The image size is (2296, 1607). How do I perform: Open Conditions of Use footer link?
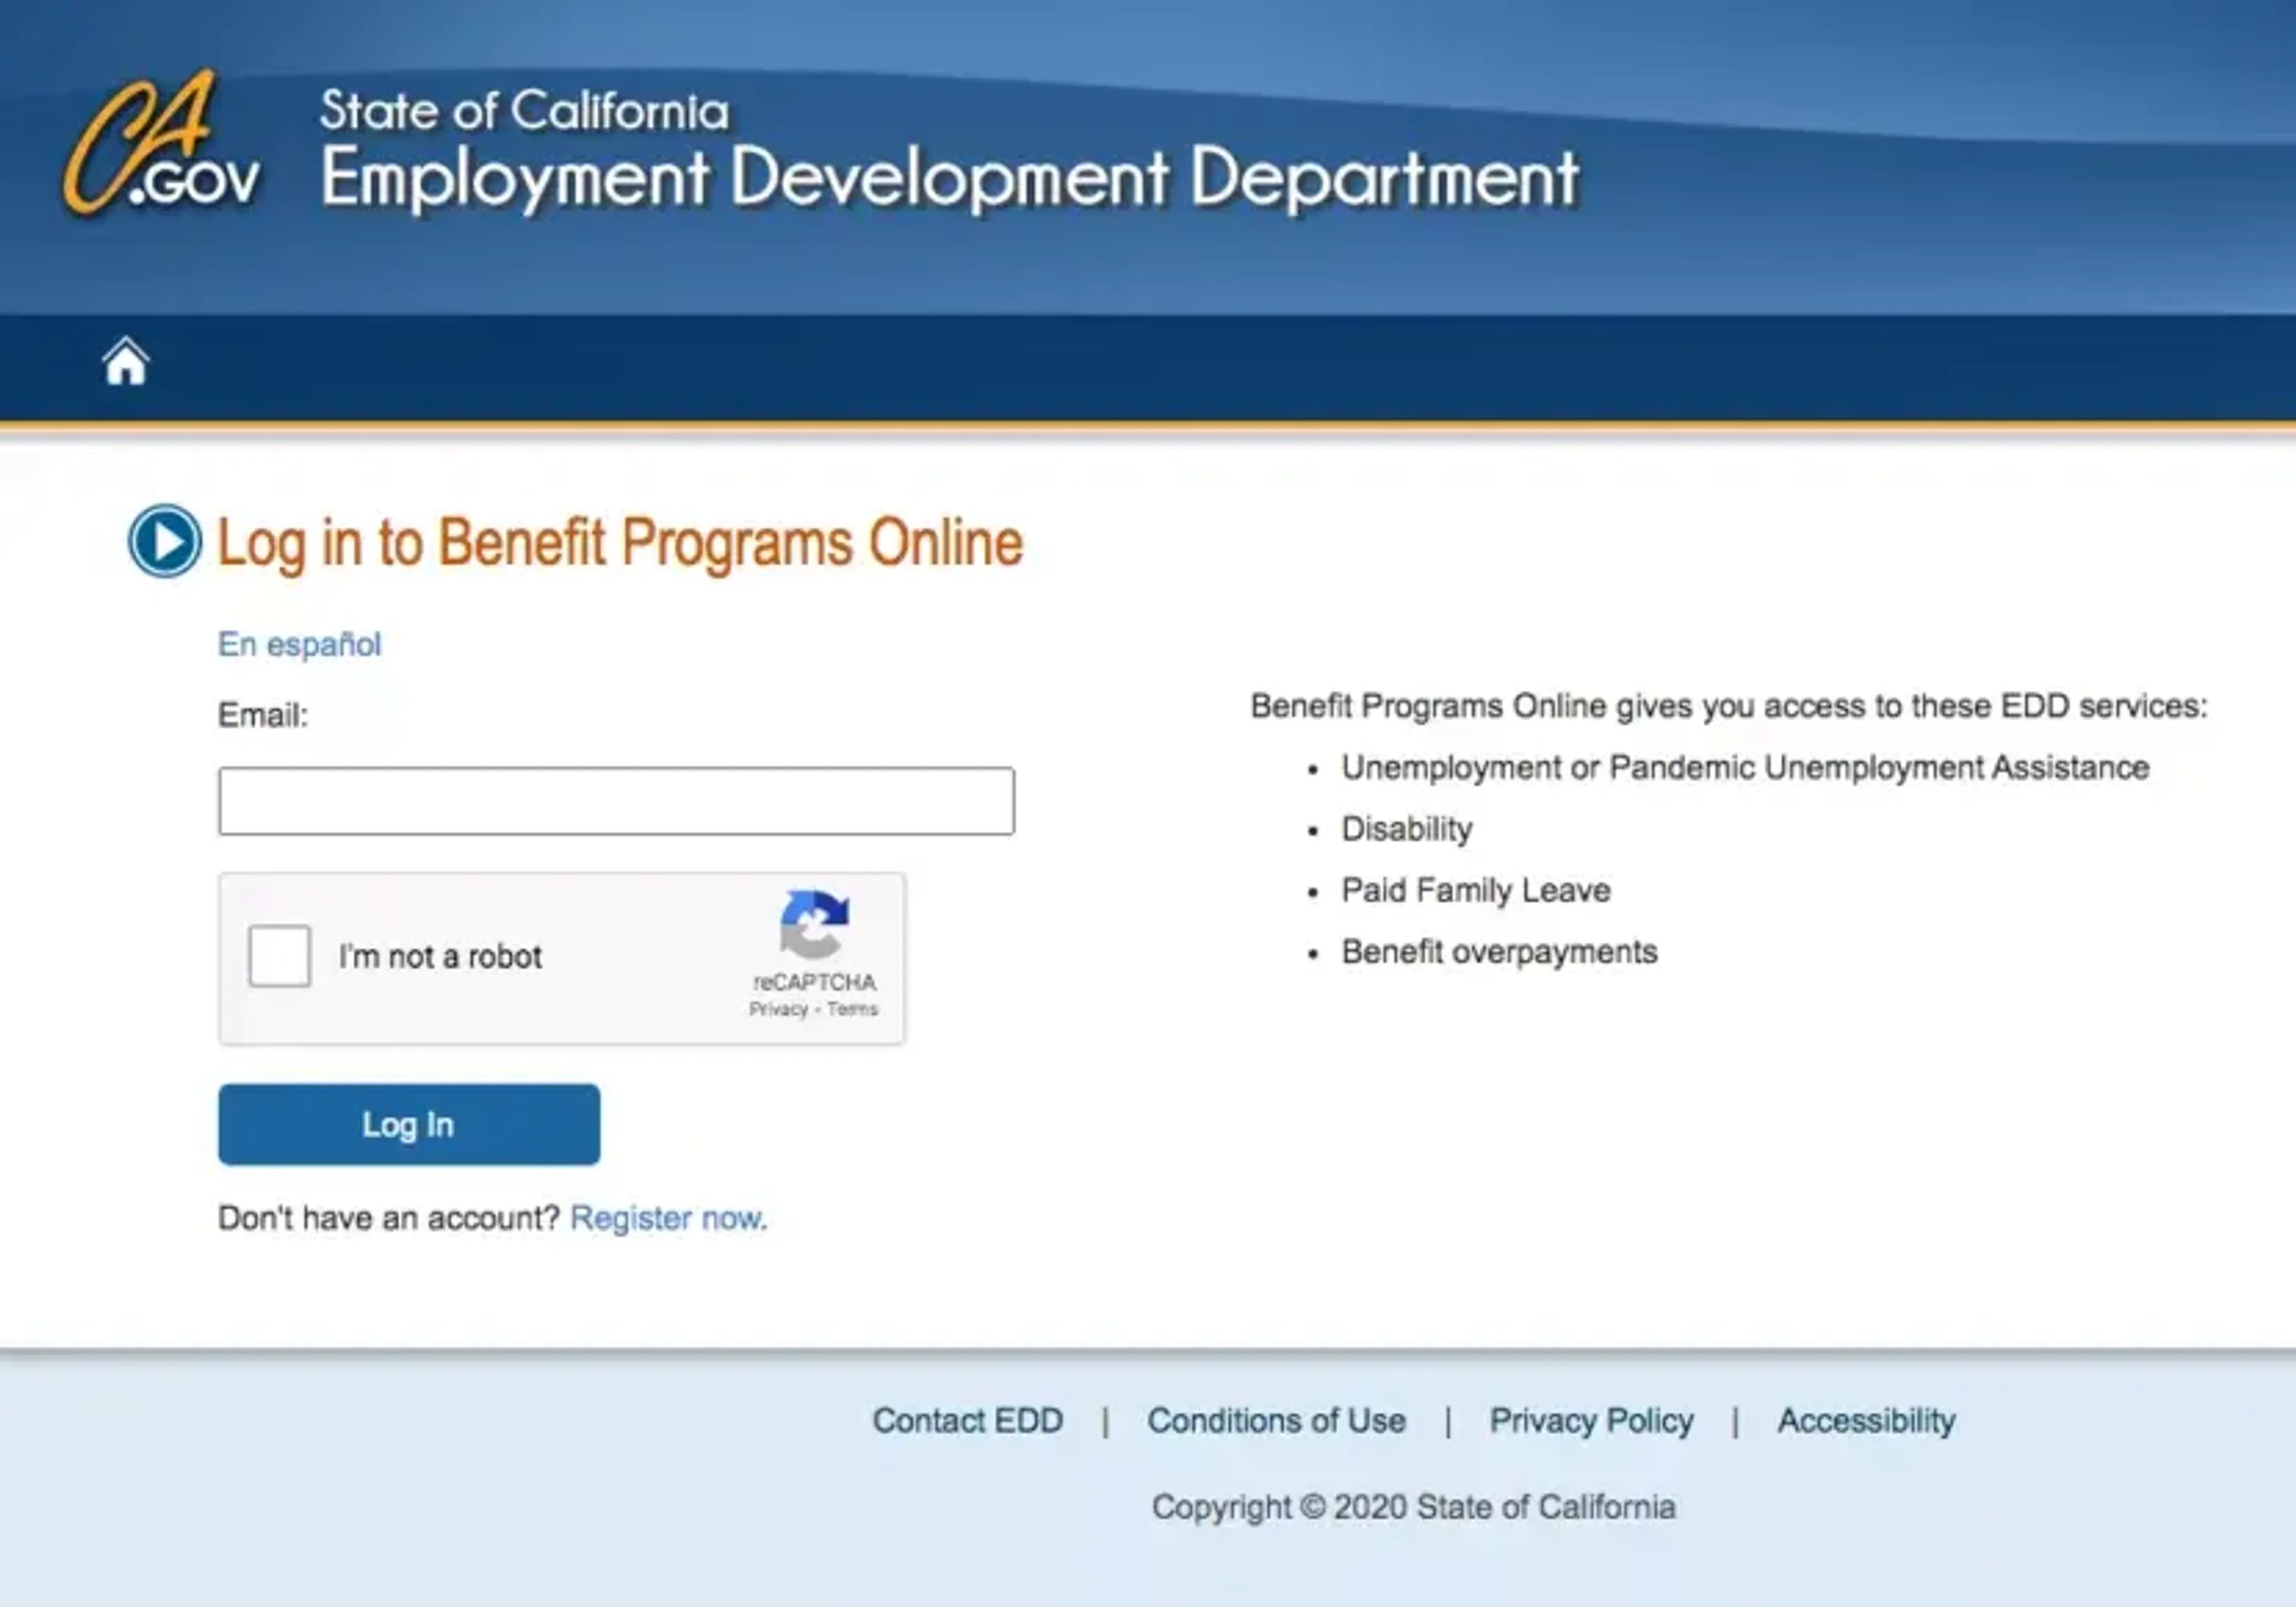click(x=1276, y=1420)
